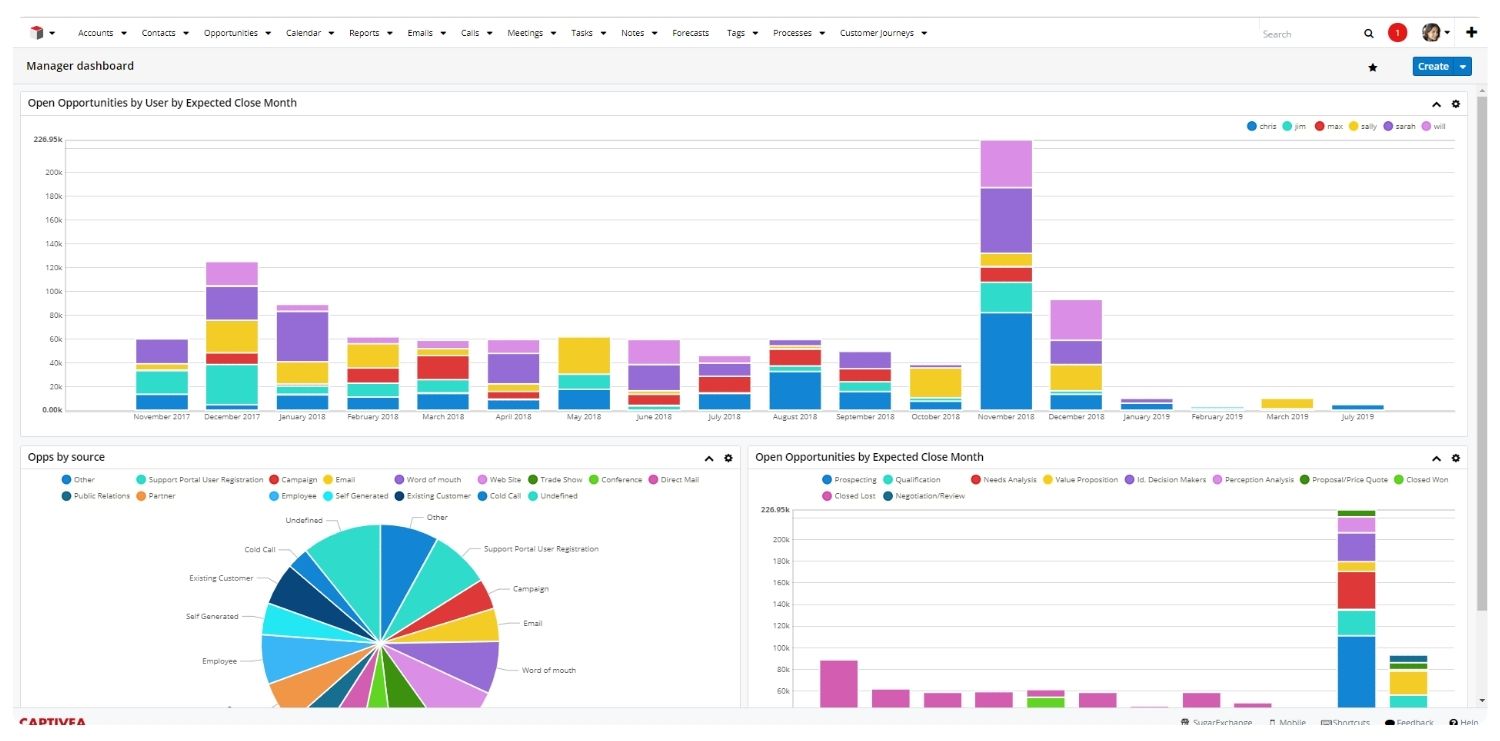The height and width of the screenshot is (741, 1500).
Task: Favorite the dashboard with the star icon
Action: click(1373, 67)
